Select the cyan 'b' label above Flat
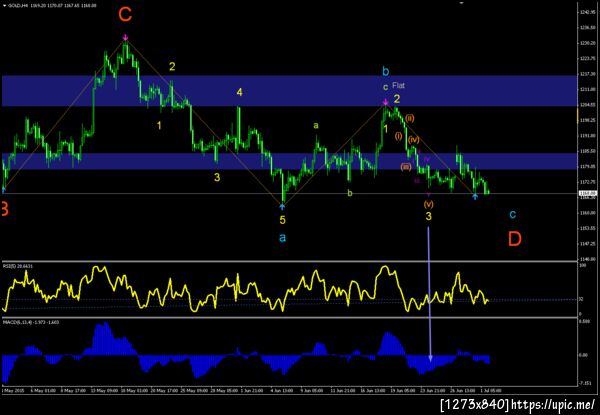 (386, 71)
